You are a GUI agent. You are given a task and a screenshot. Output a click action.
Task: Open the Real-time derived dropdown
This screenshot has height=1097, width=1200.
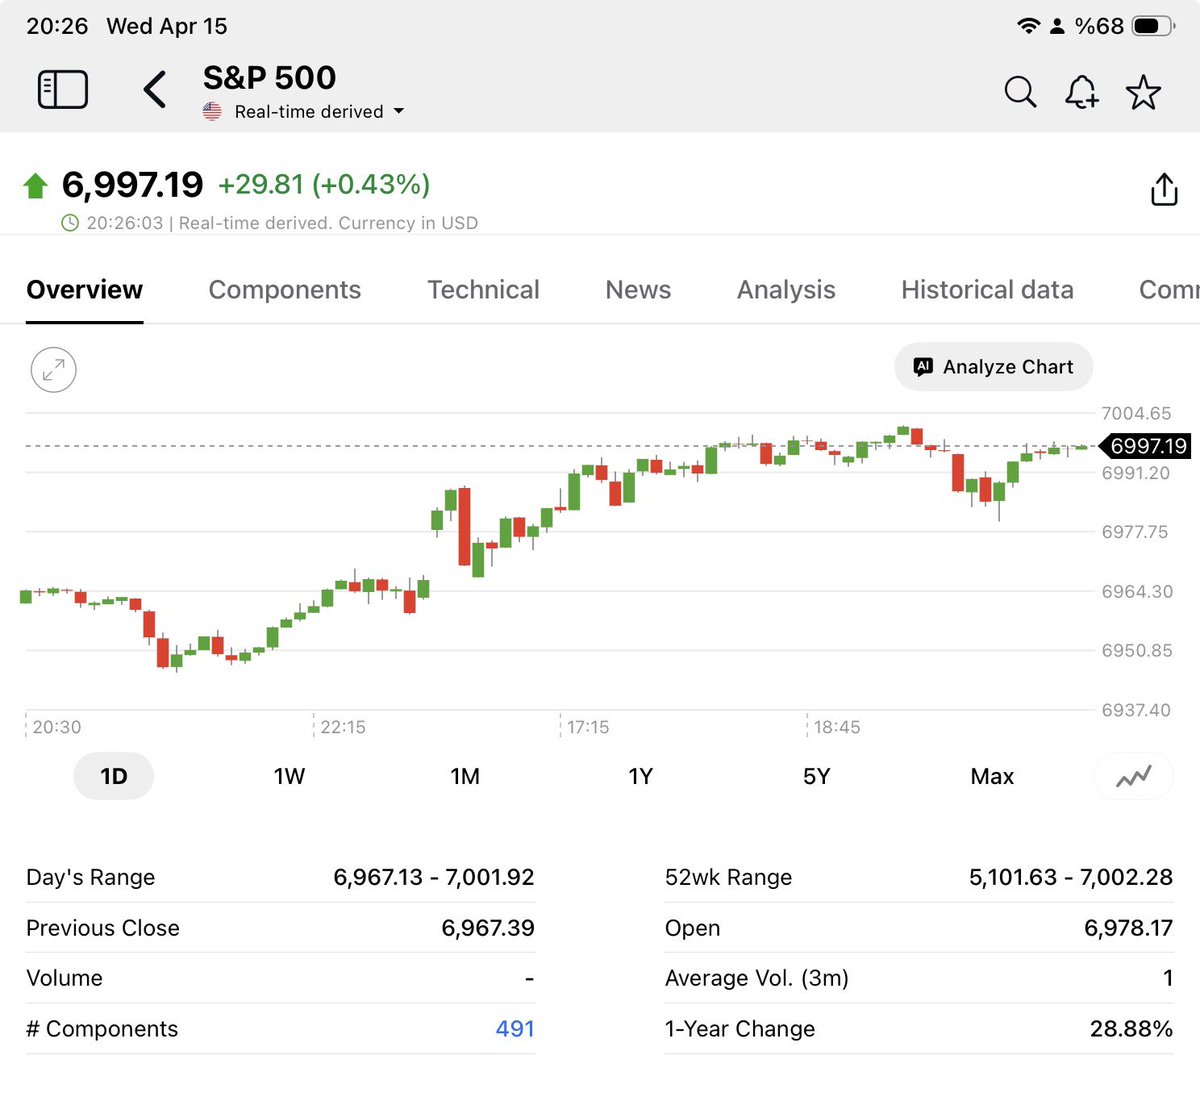(318, 111)
